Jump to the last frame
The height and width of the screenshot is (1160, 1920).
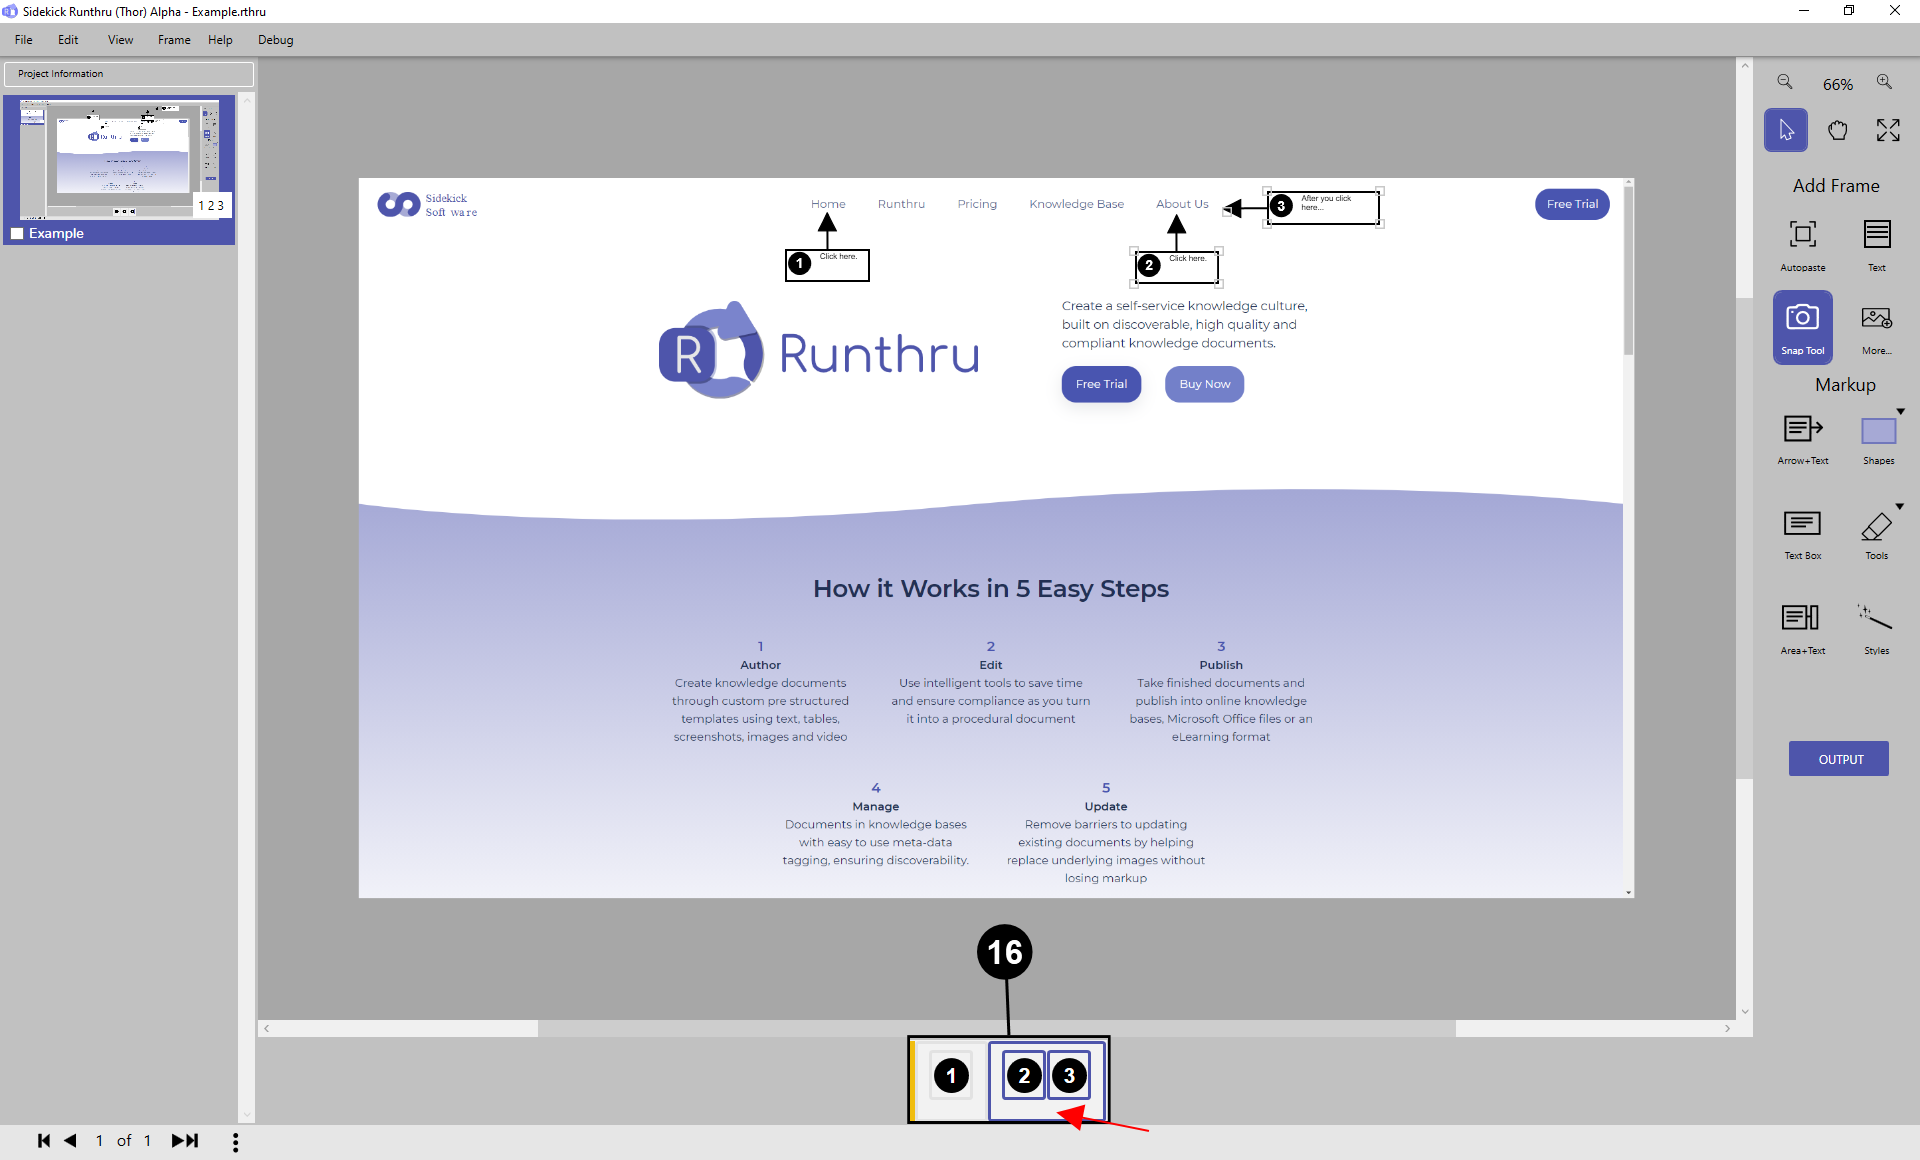185,1141
